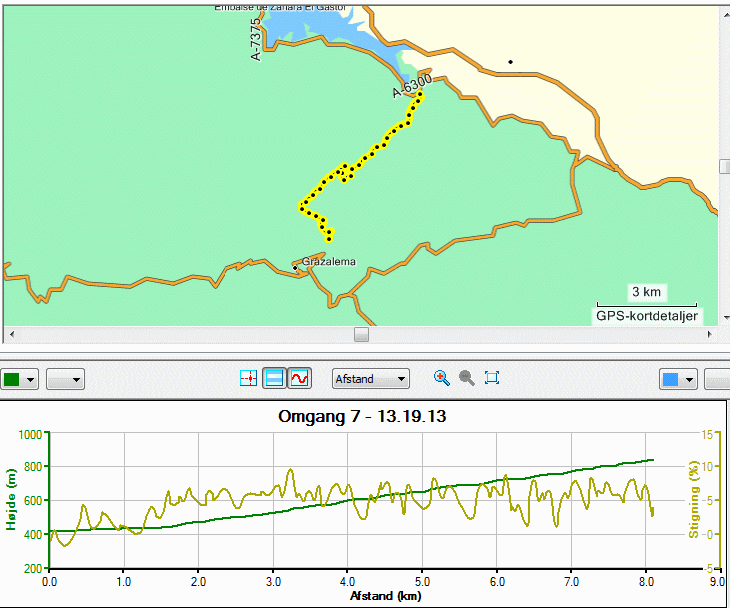Open the line style dropdown beside green swatch
730x608 pixels.
tap(65, 379)
